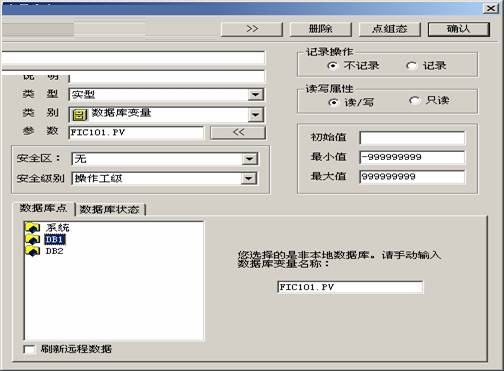Click the 最大值 input field
The image size is (504, 371).
point(412,177)
